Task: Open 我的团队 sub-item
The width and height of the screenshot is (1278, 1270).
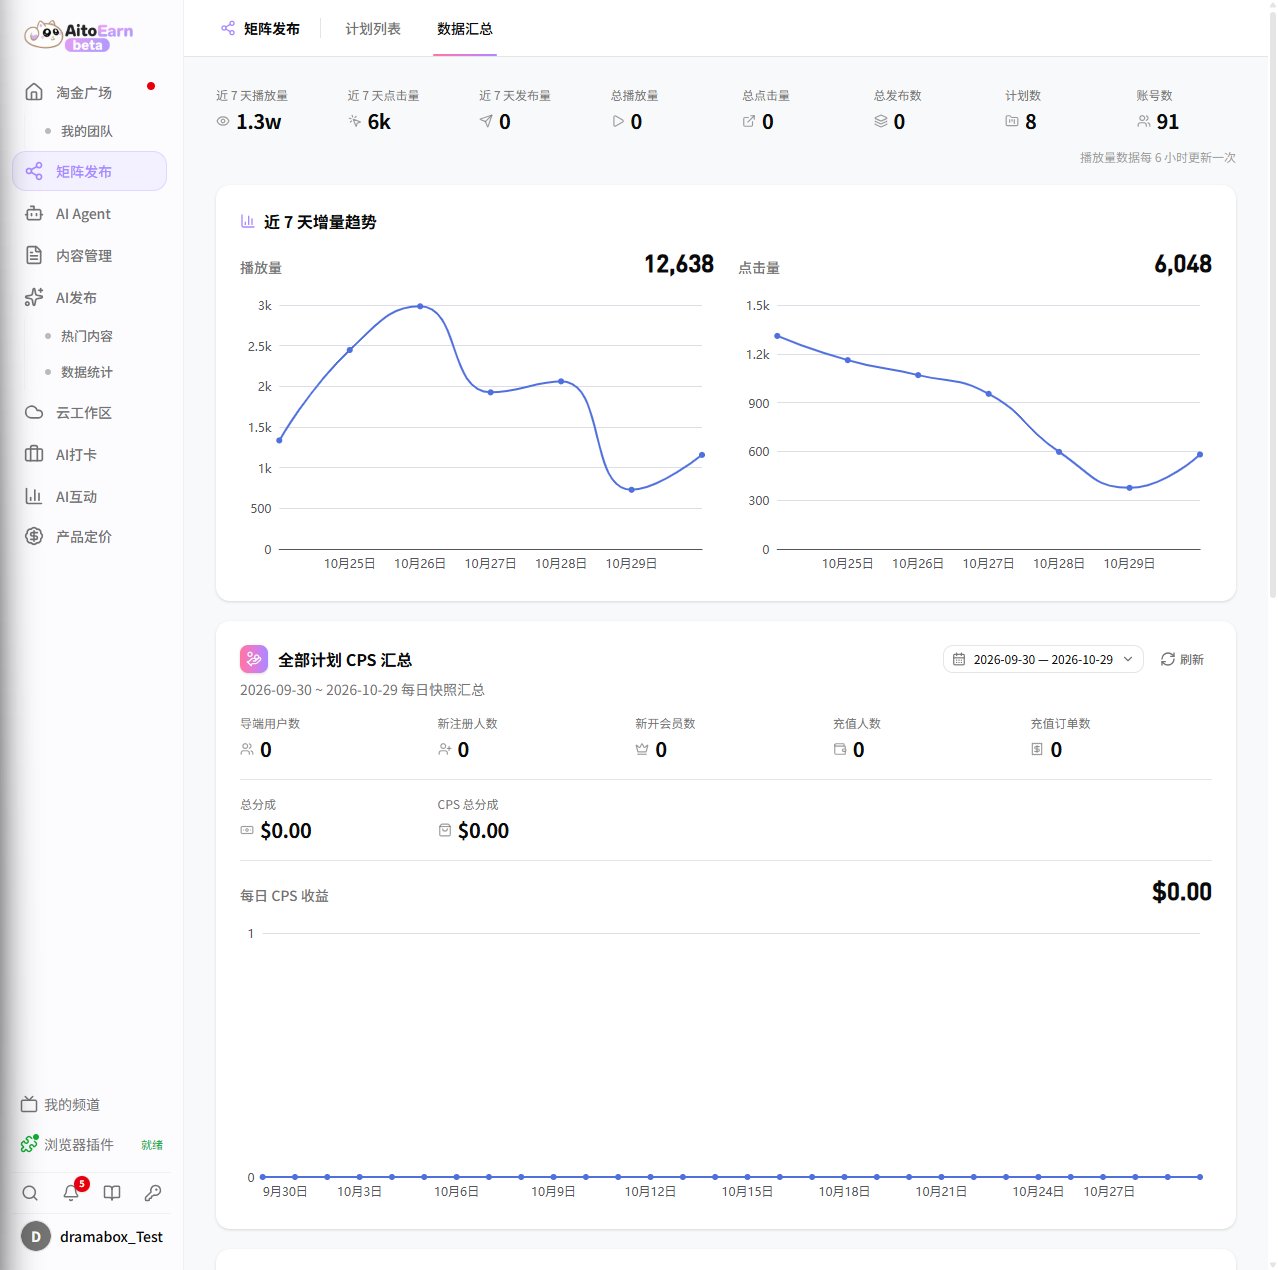Action: [x=86, y=131]
